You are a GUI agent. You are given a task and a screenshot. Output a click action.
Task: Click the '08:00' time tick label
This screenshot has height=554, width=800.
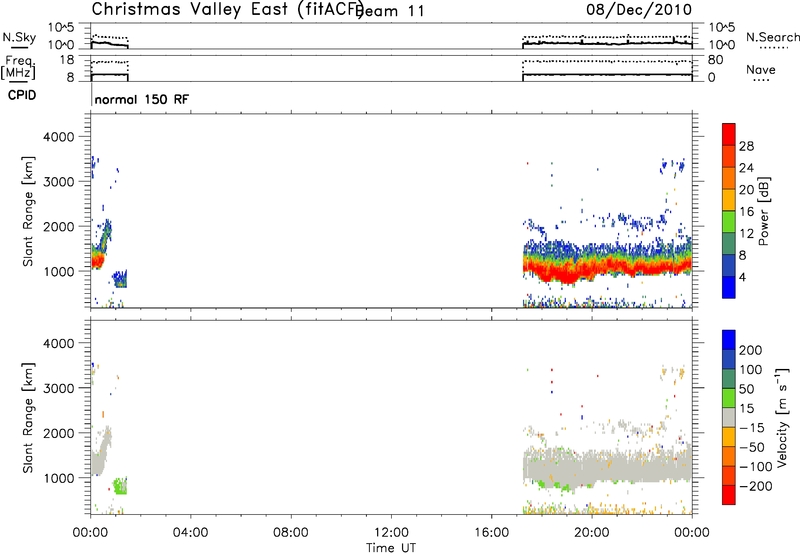point(290,533)
